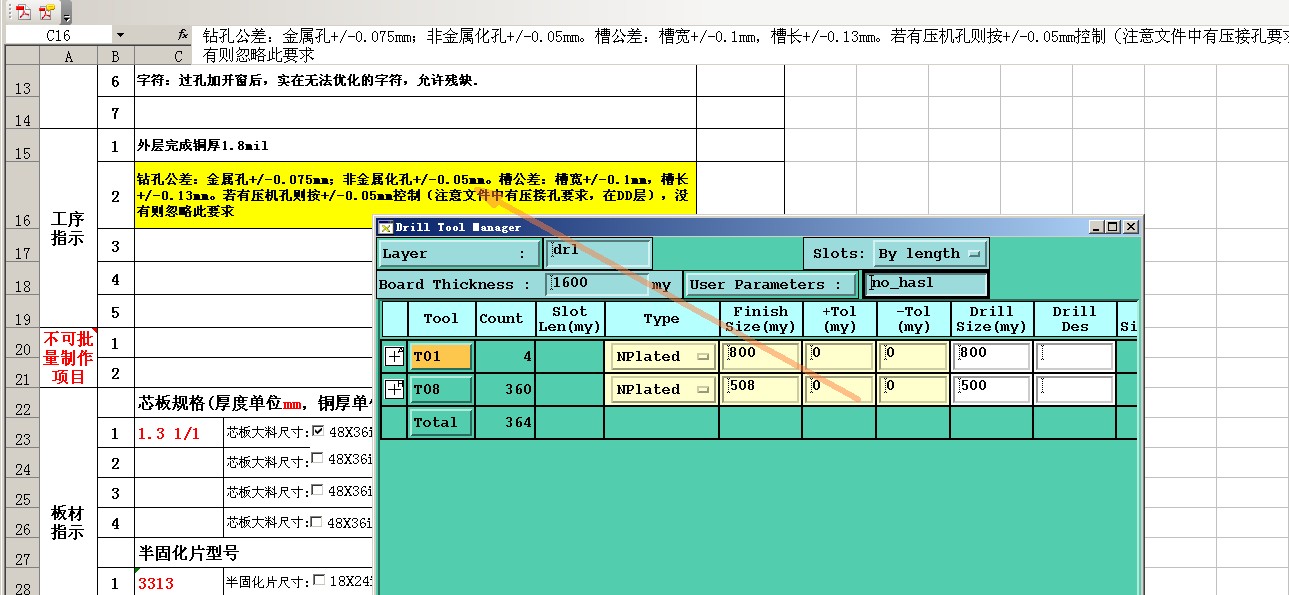Click the T08 -Tol field
This screenshot has height=595, width=1289.
click(x=914, y=389)
